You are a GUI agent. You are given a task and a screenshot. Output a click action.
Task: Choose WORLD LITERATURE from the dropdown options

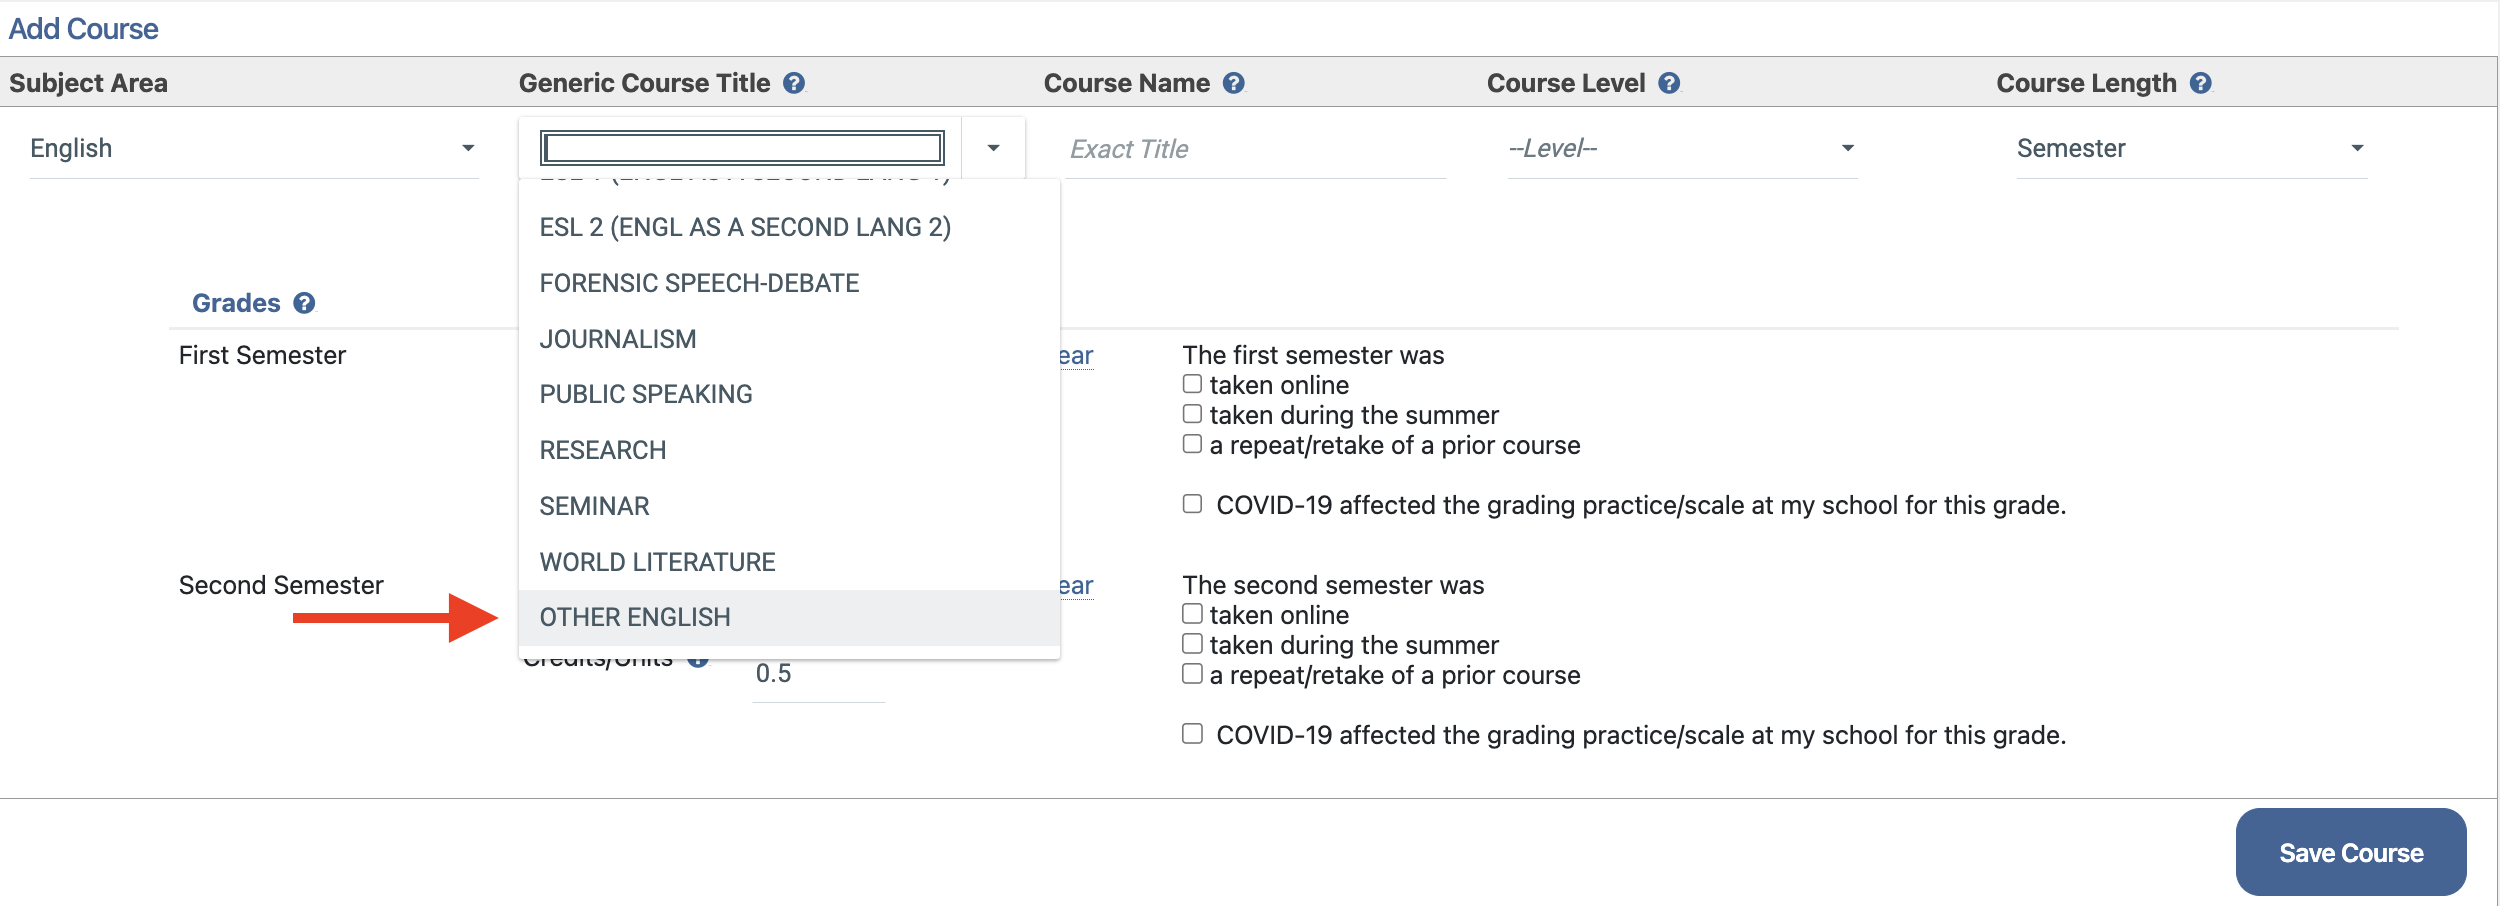656,561
